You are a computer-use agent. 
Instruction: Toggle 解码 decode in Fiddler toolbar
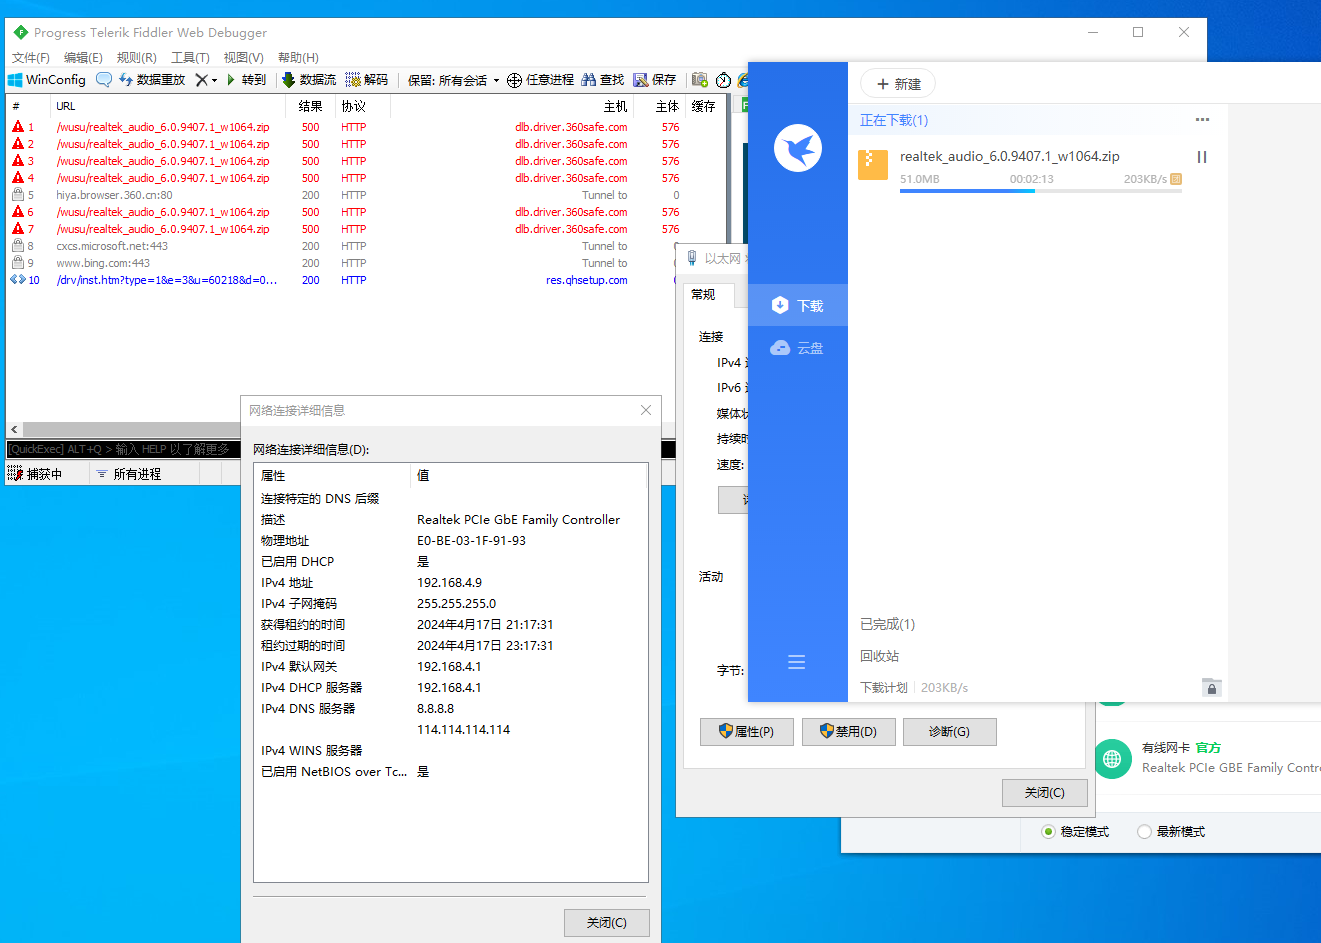coord(367,80)
